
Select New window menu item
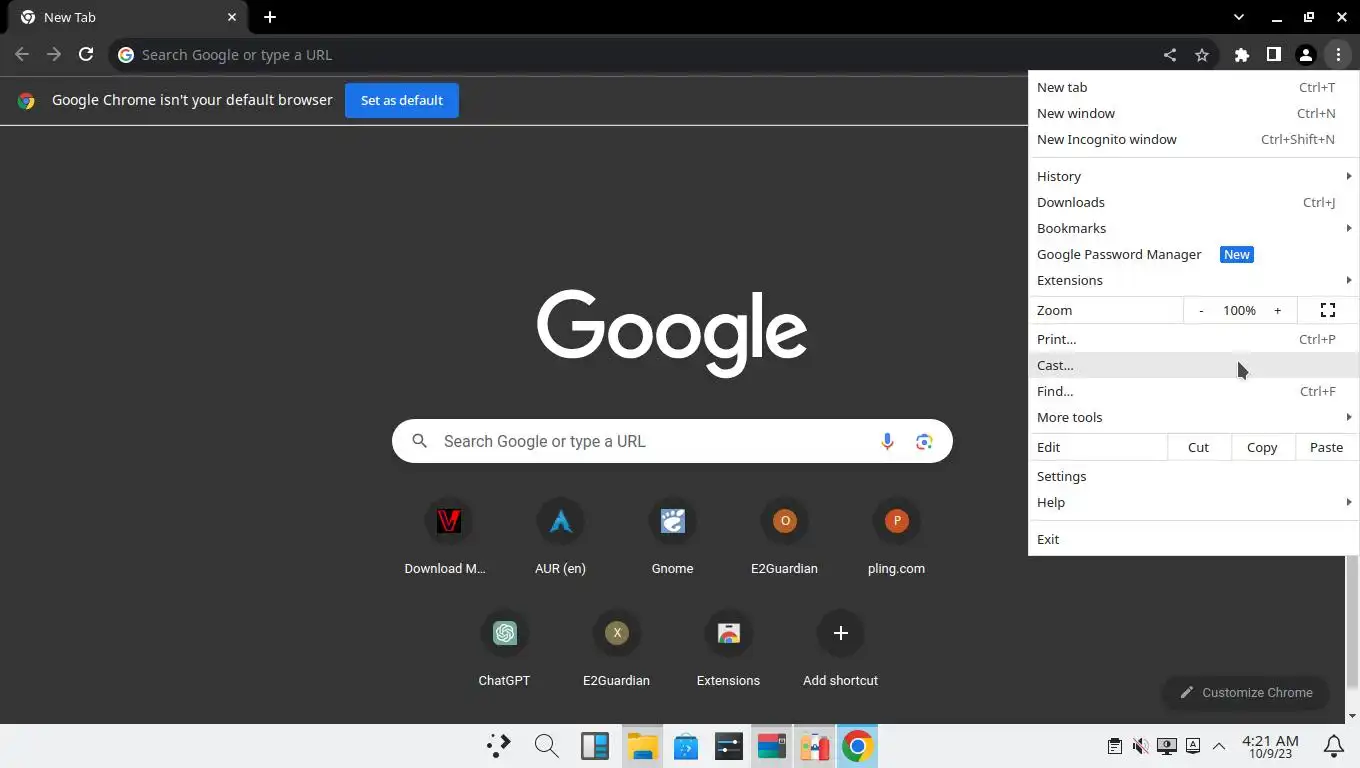point(1193,113)
